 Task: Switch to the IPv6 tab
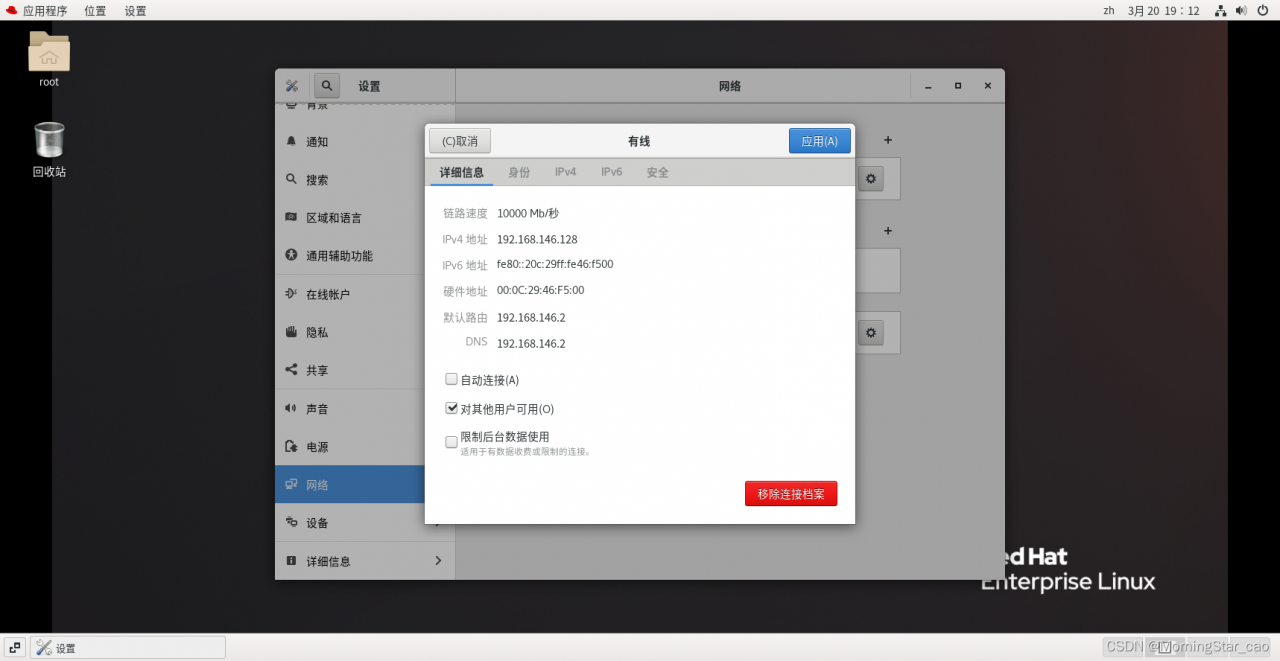(x=612, y=172)
